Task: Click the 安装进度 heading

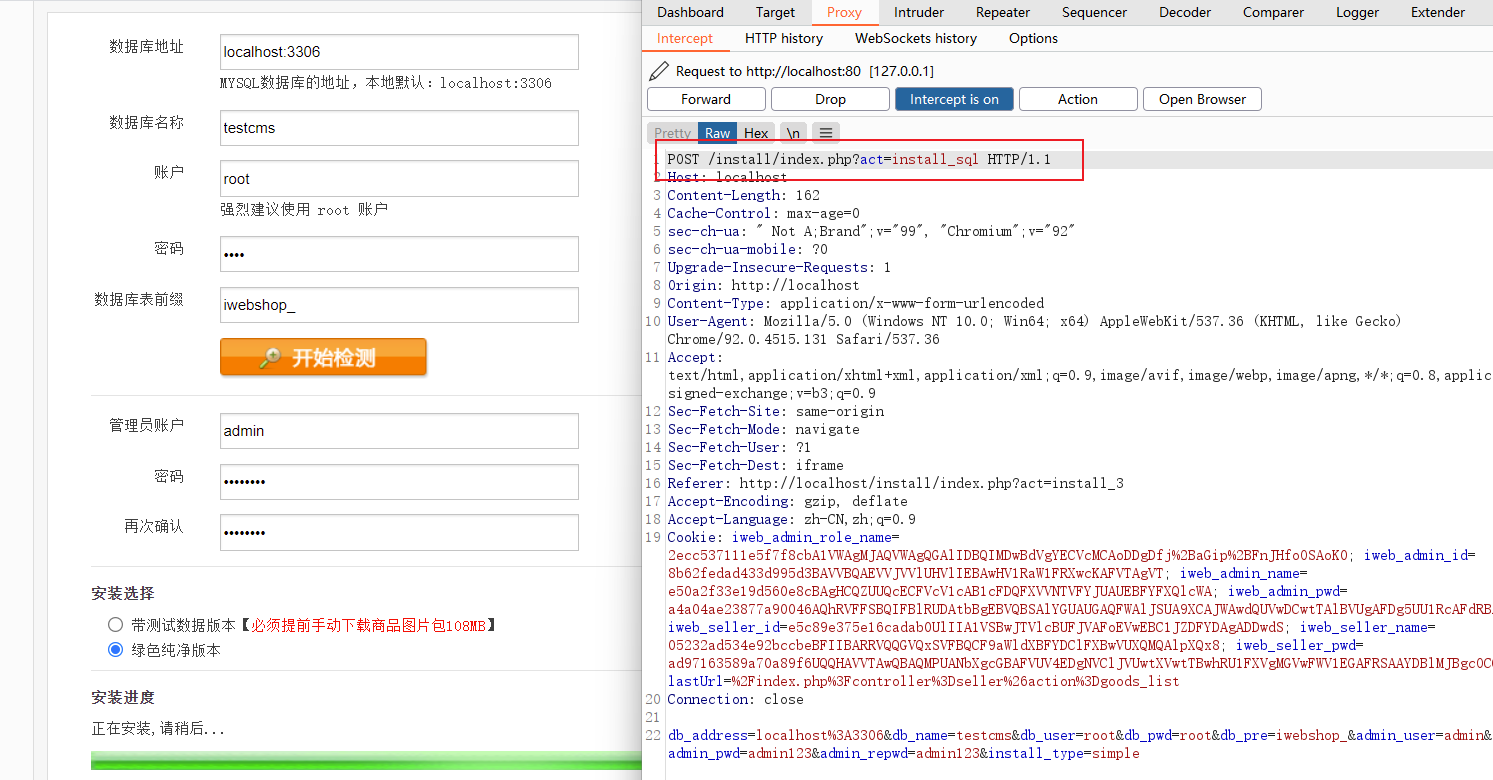Action: tap(123, 697)
